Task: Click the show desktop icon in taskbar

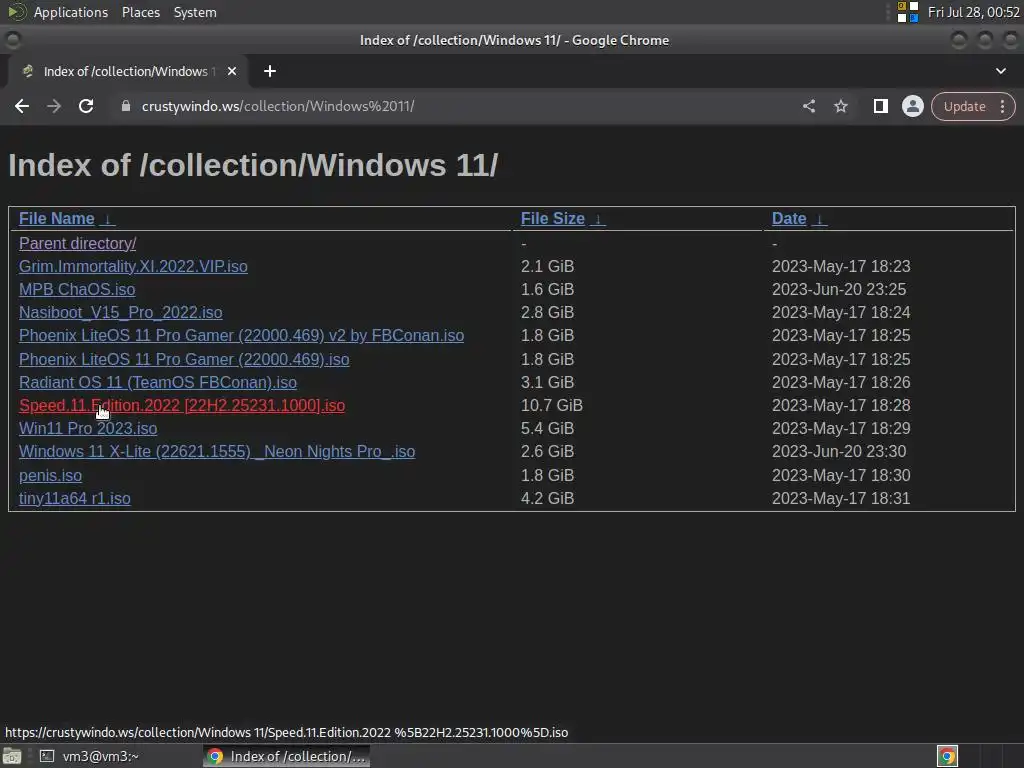Action: pos(12,756)
